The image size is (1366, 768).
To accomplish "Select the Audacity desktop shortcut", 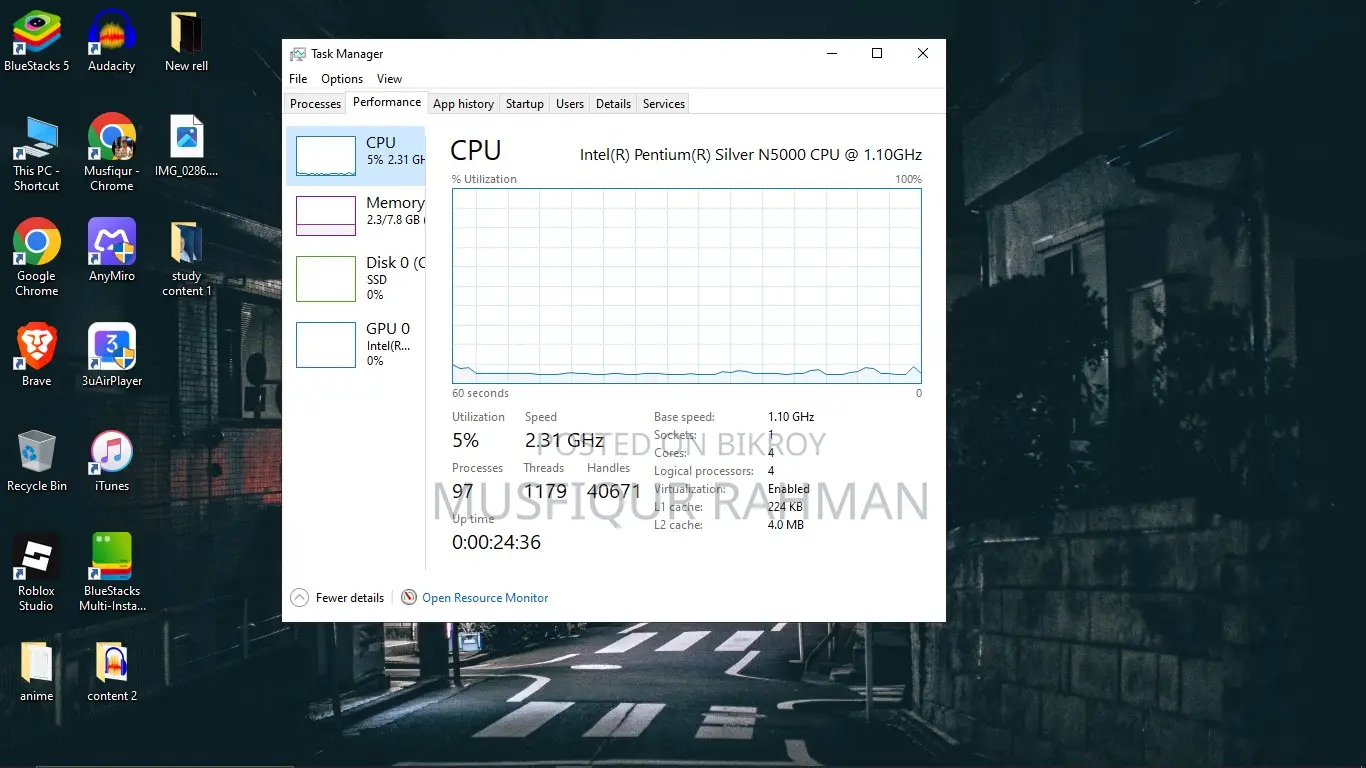I will point(112,42).
